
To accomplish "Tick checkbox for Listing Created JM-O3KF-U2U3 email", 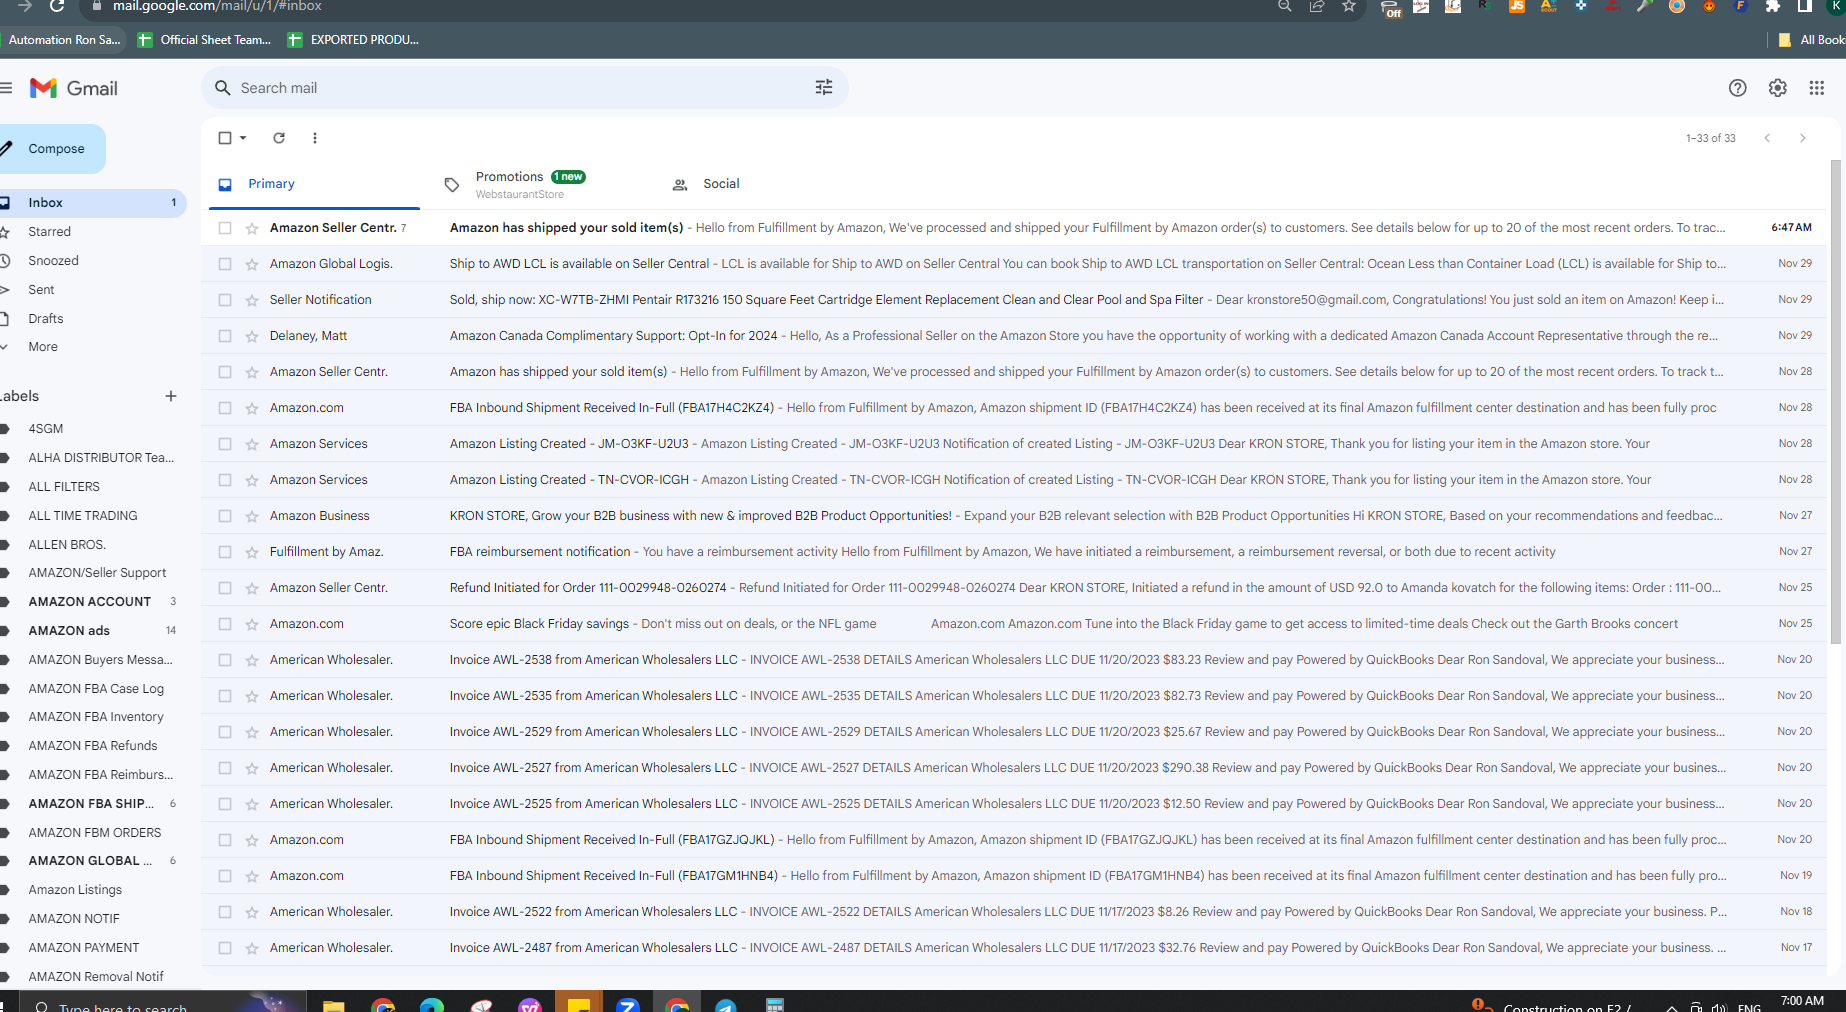I will 225,444.
